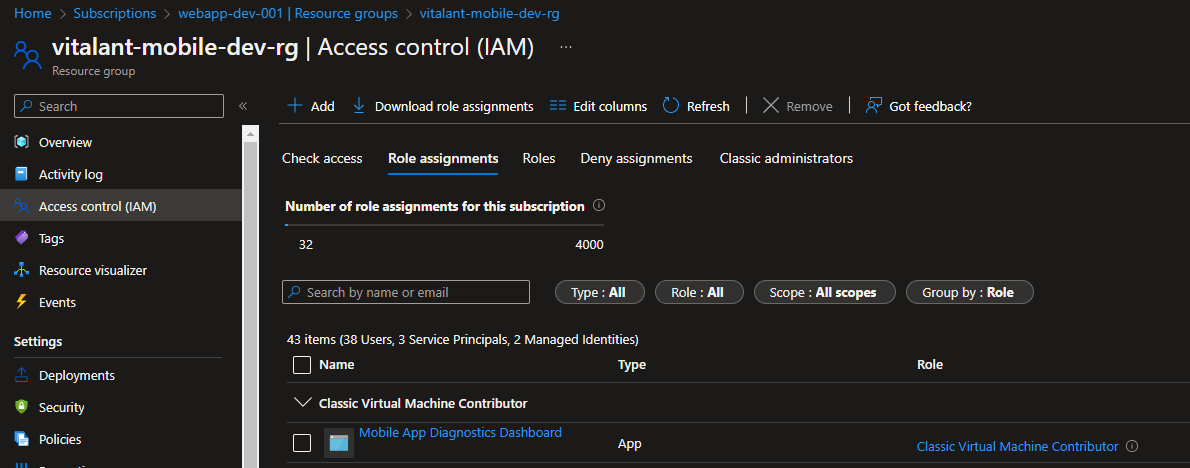Collapse the sidebar with double chevron
This screenshot has width=1190, height=468.
pos(243,105)
